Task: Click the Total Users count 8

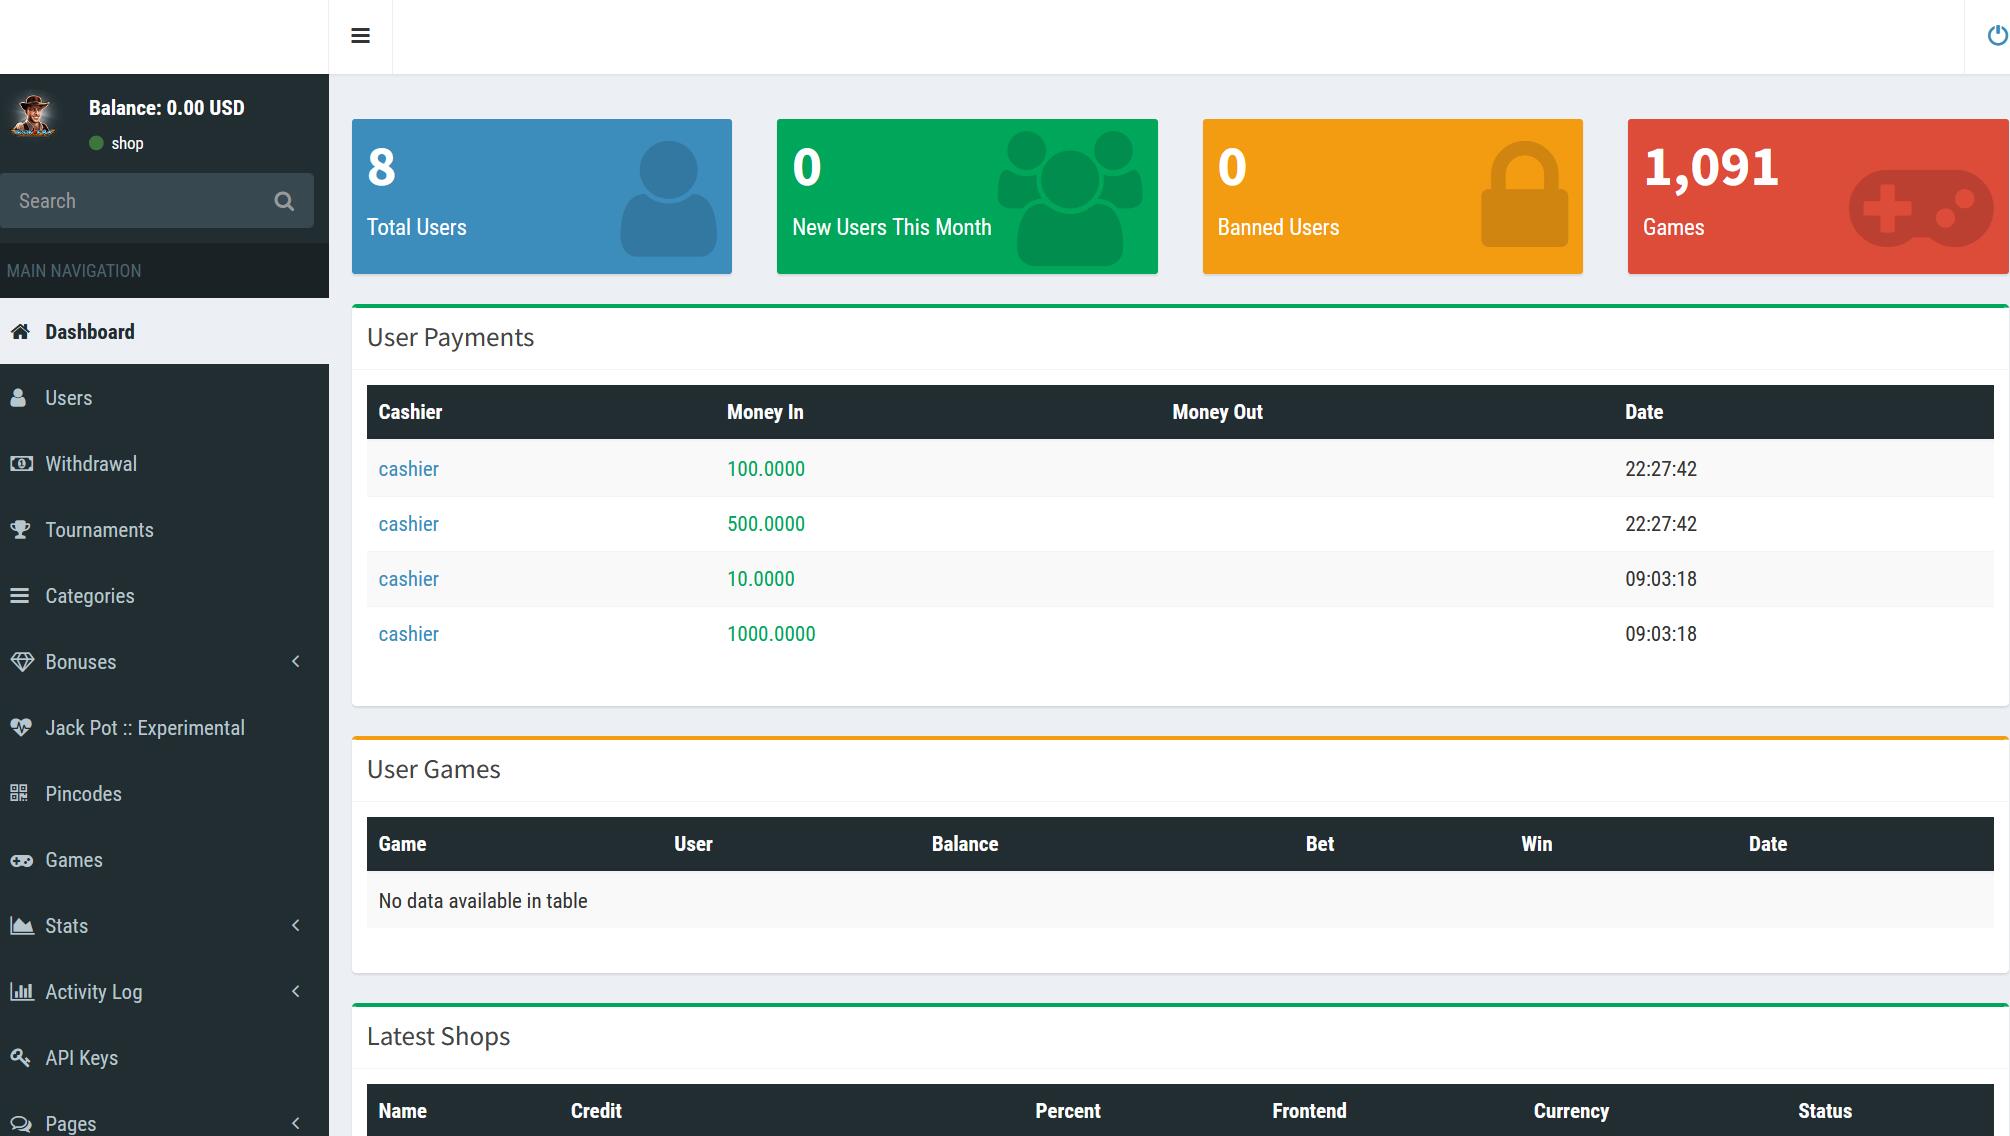Action: click(381, 167)
